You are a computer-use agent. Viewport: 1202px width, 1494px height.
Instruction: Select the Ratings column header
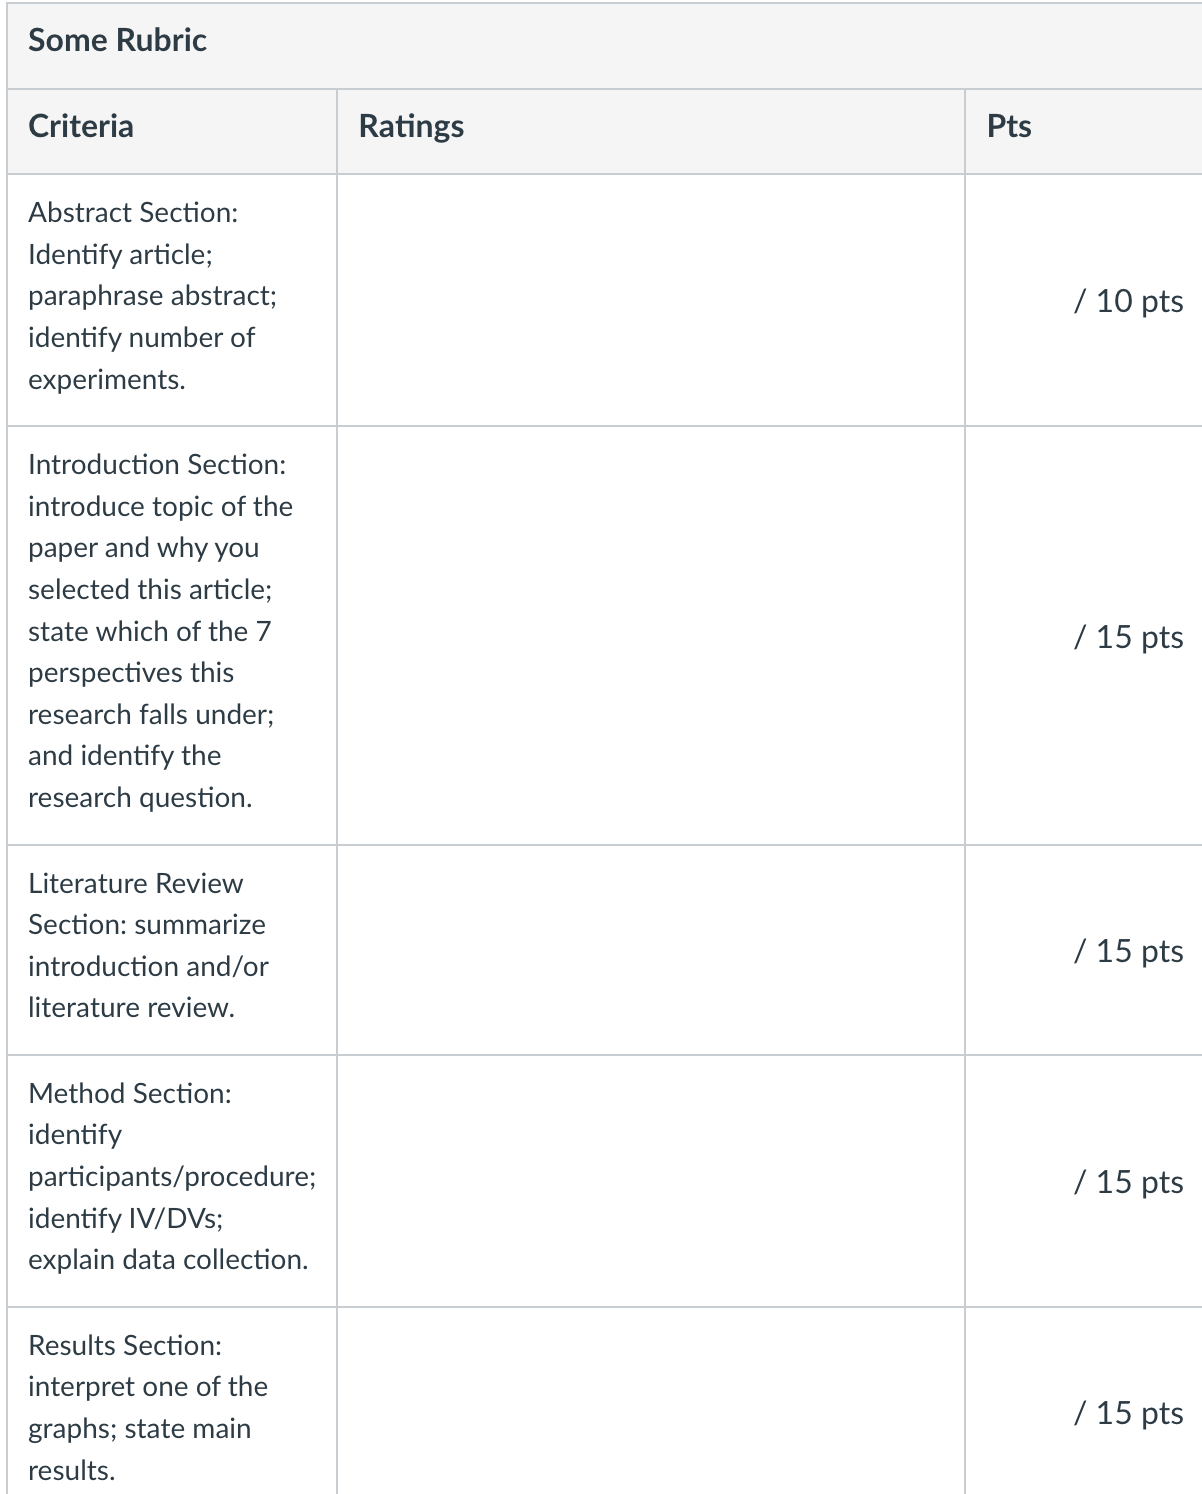[411, 127]
